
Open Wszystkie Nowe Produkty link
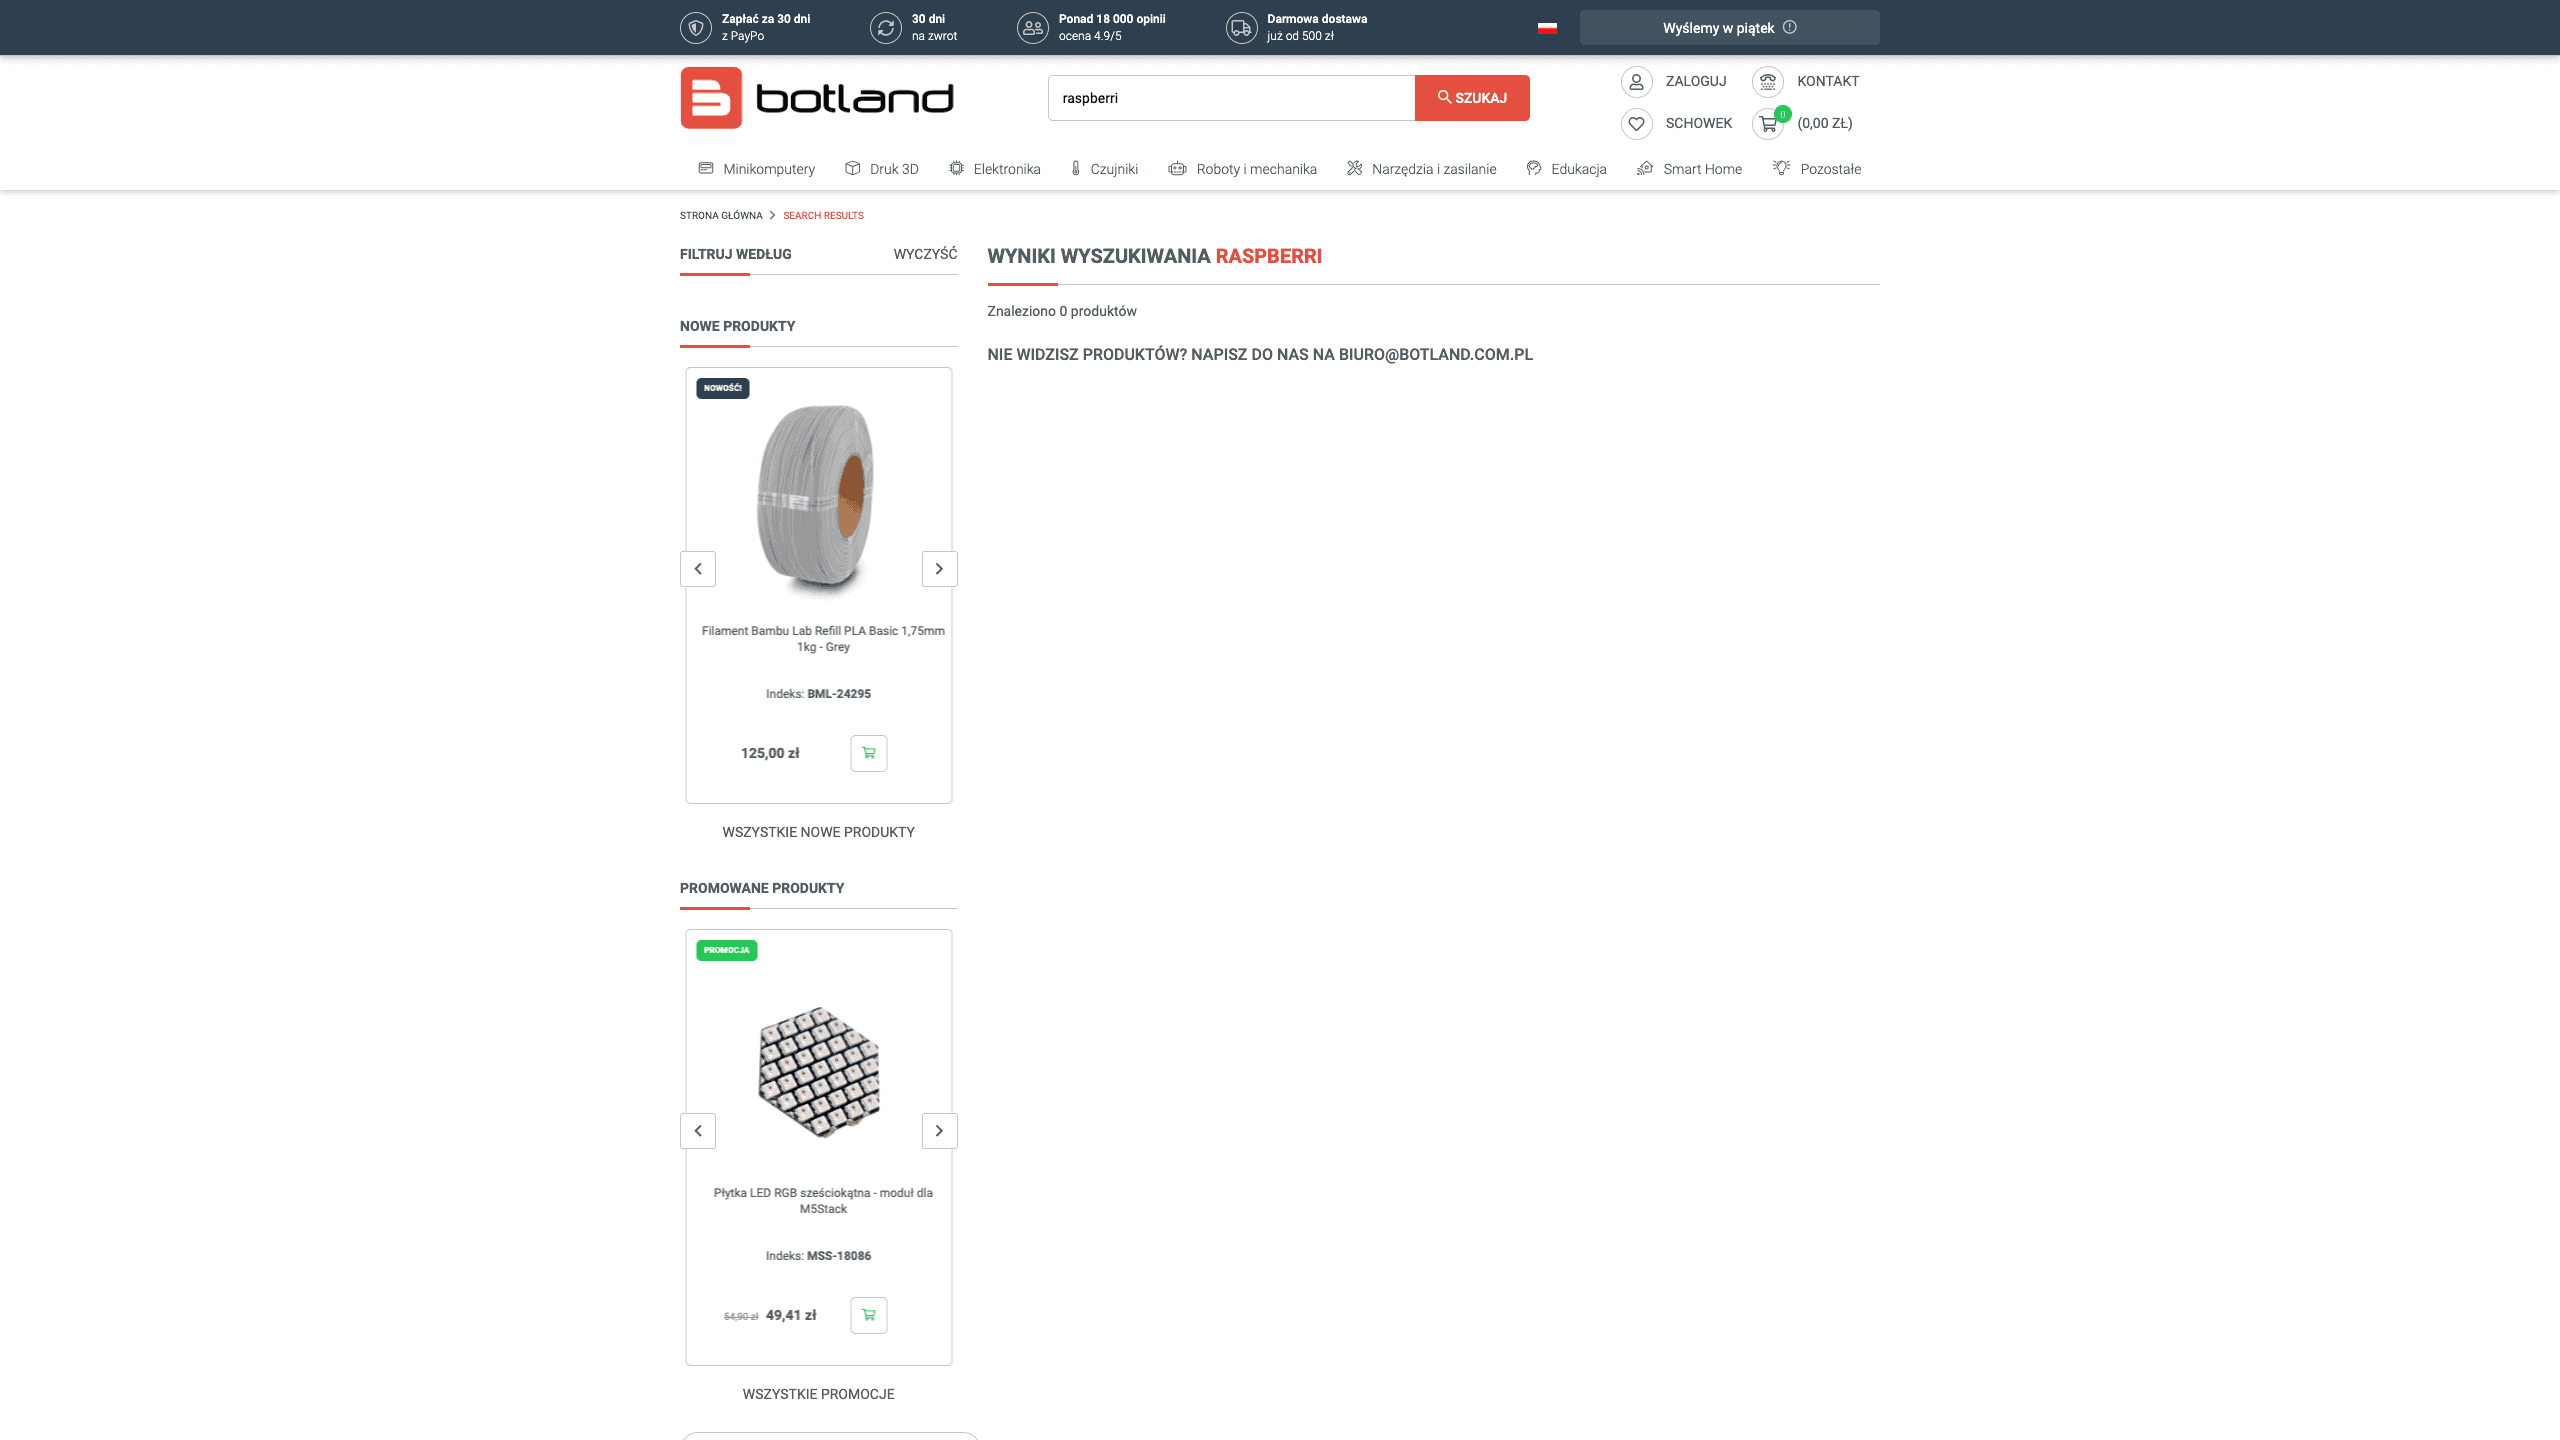pos(818,832)
